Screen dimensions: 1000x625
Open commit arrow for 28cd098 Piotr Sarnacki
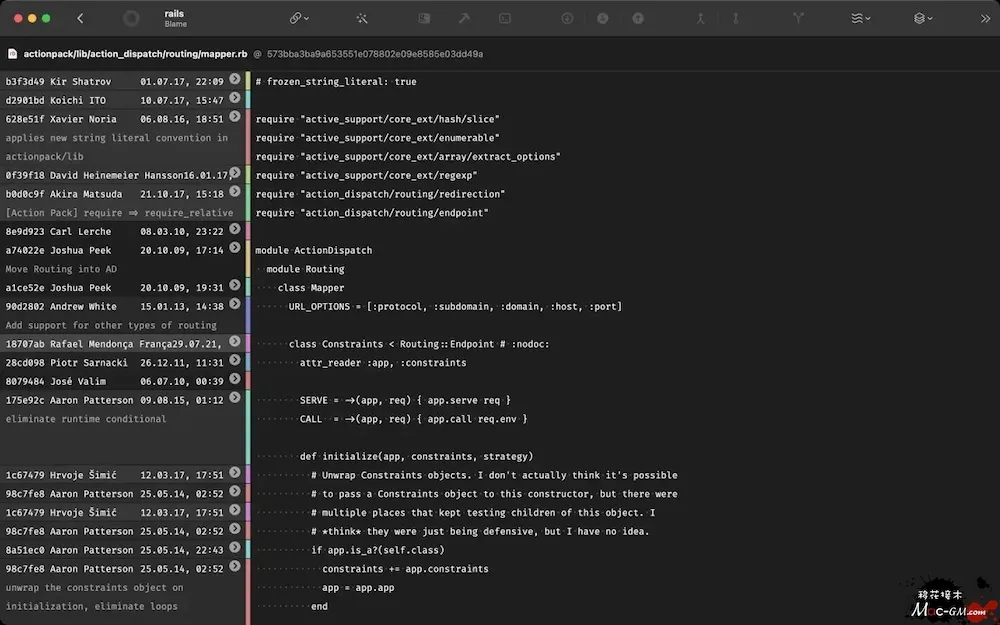point(235,360)
